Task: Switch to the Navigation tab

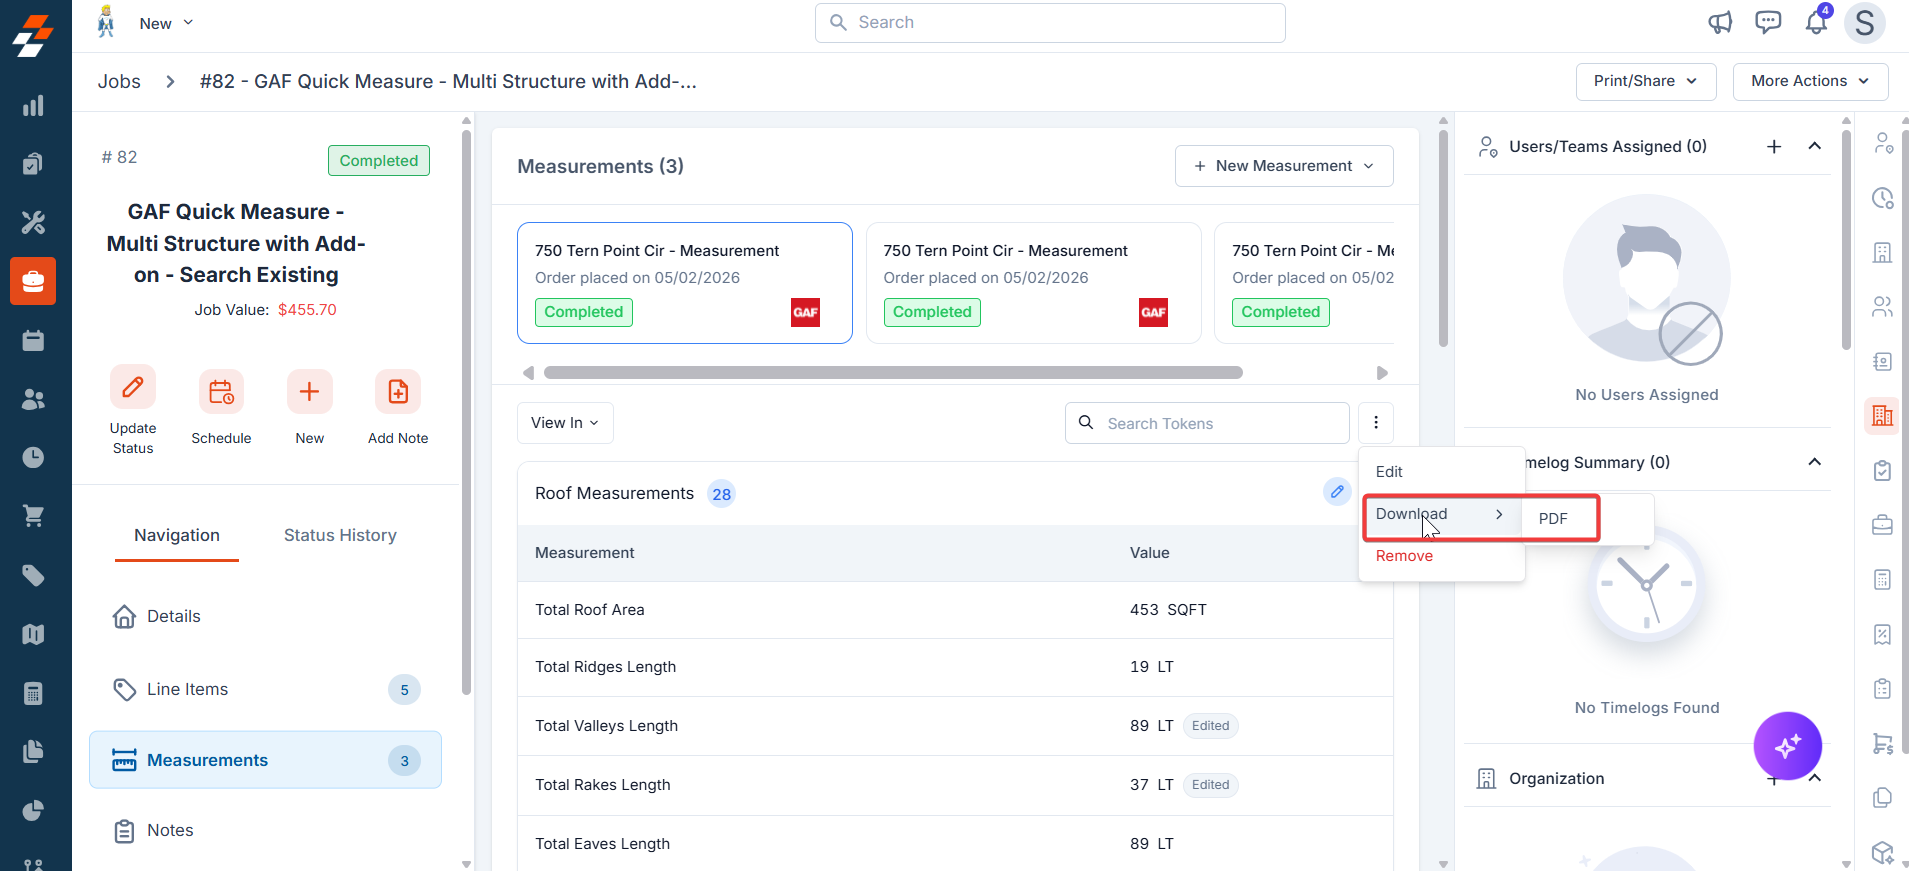Action: pyautogui.click(x=177, y=536)
